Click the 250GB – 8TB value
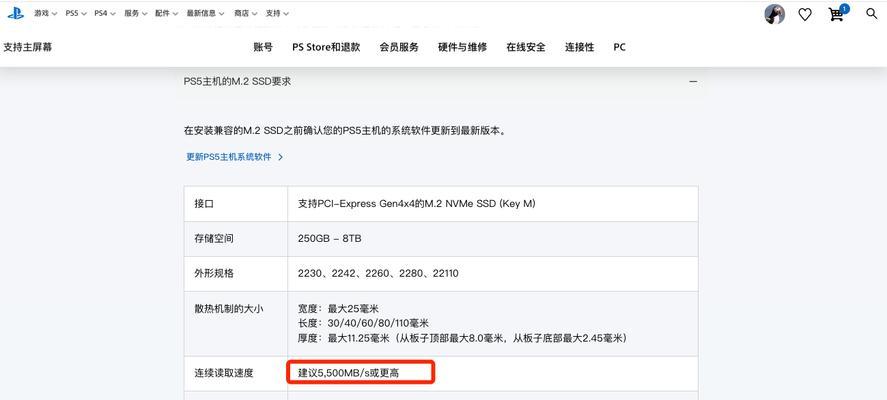 [329, 239]
